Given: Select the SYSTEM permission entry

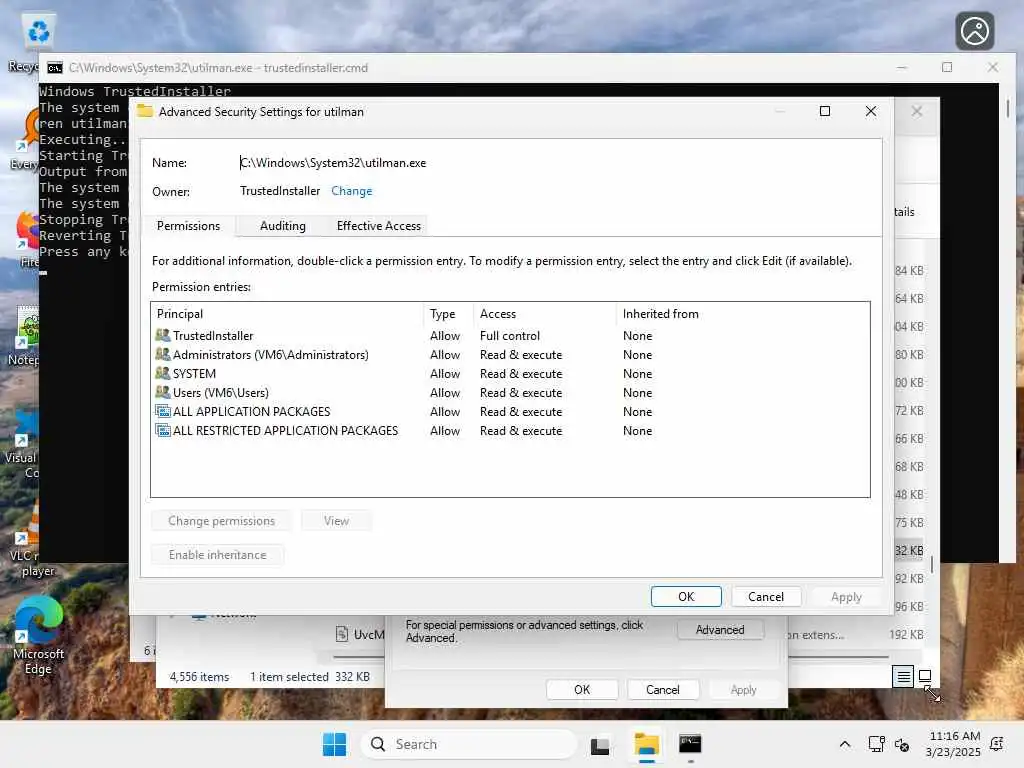Looking at the screenshot, I should coord(509,374).
